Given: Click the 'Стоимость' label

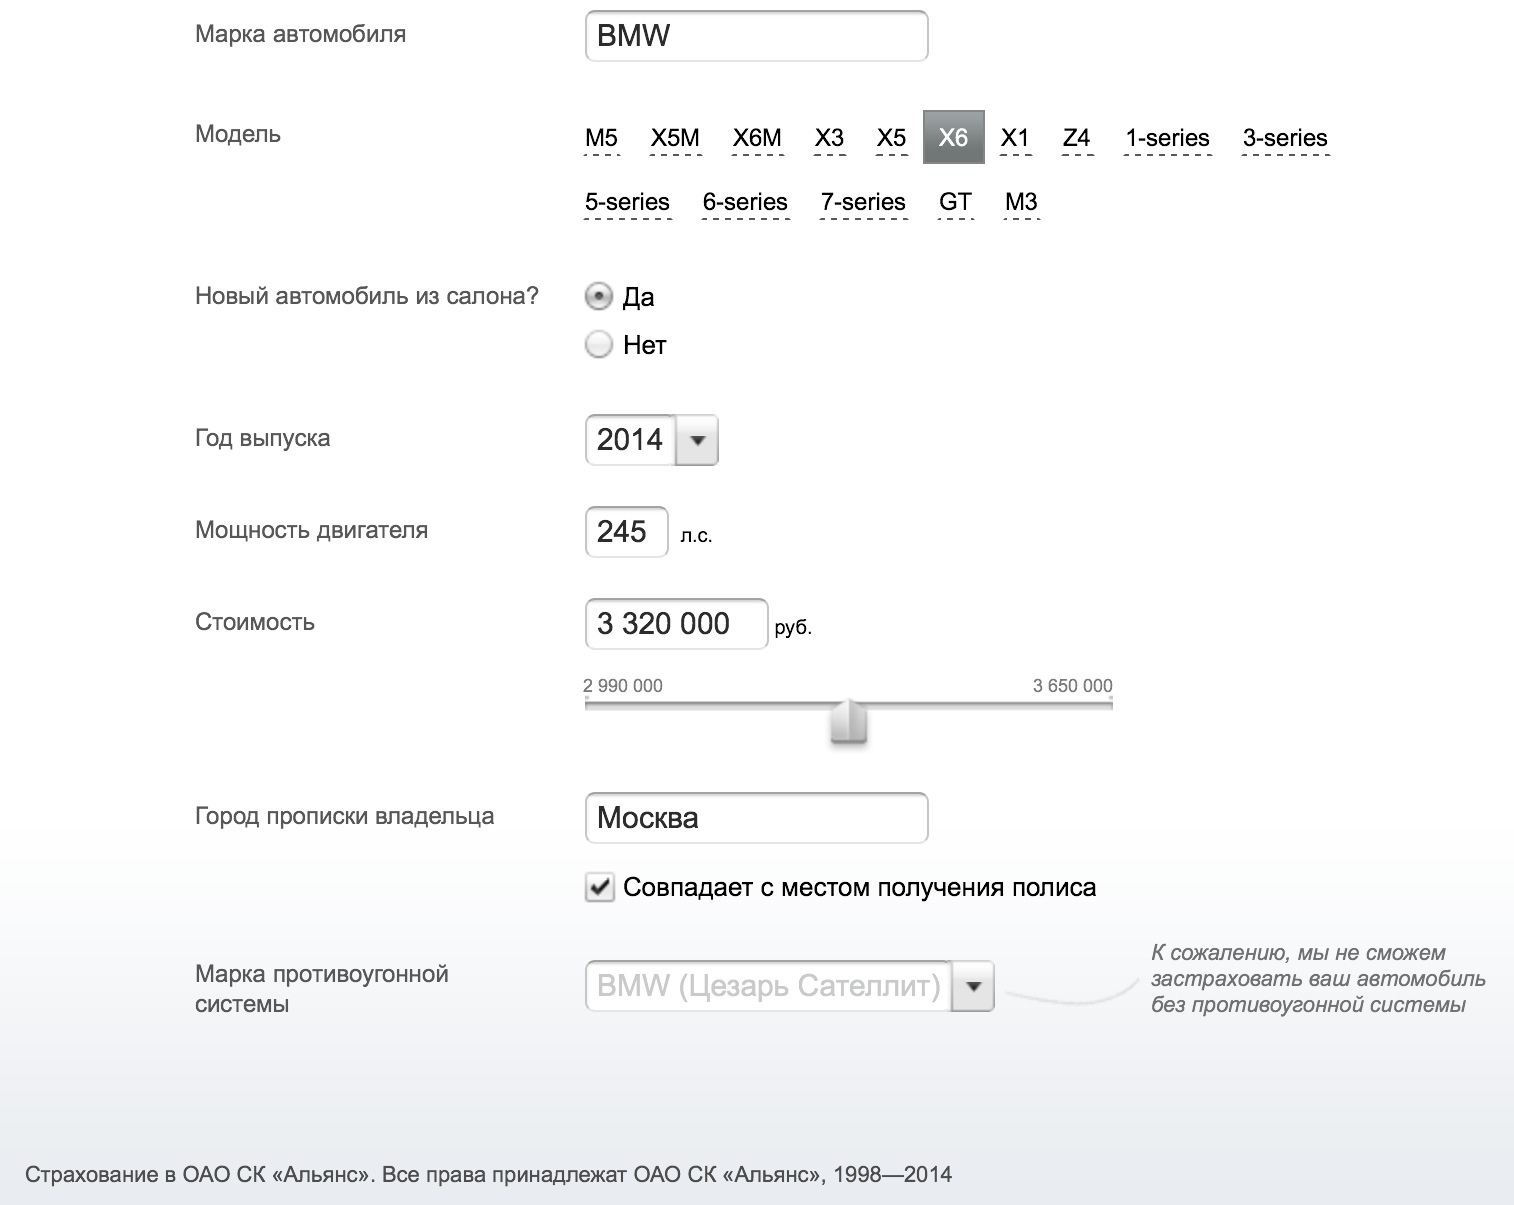Looking at the screenshot, I should 255,622.
